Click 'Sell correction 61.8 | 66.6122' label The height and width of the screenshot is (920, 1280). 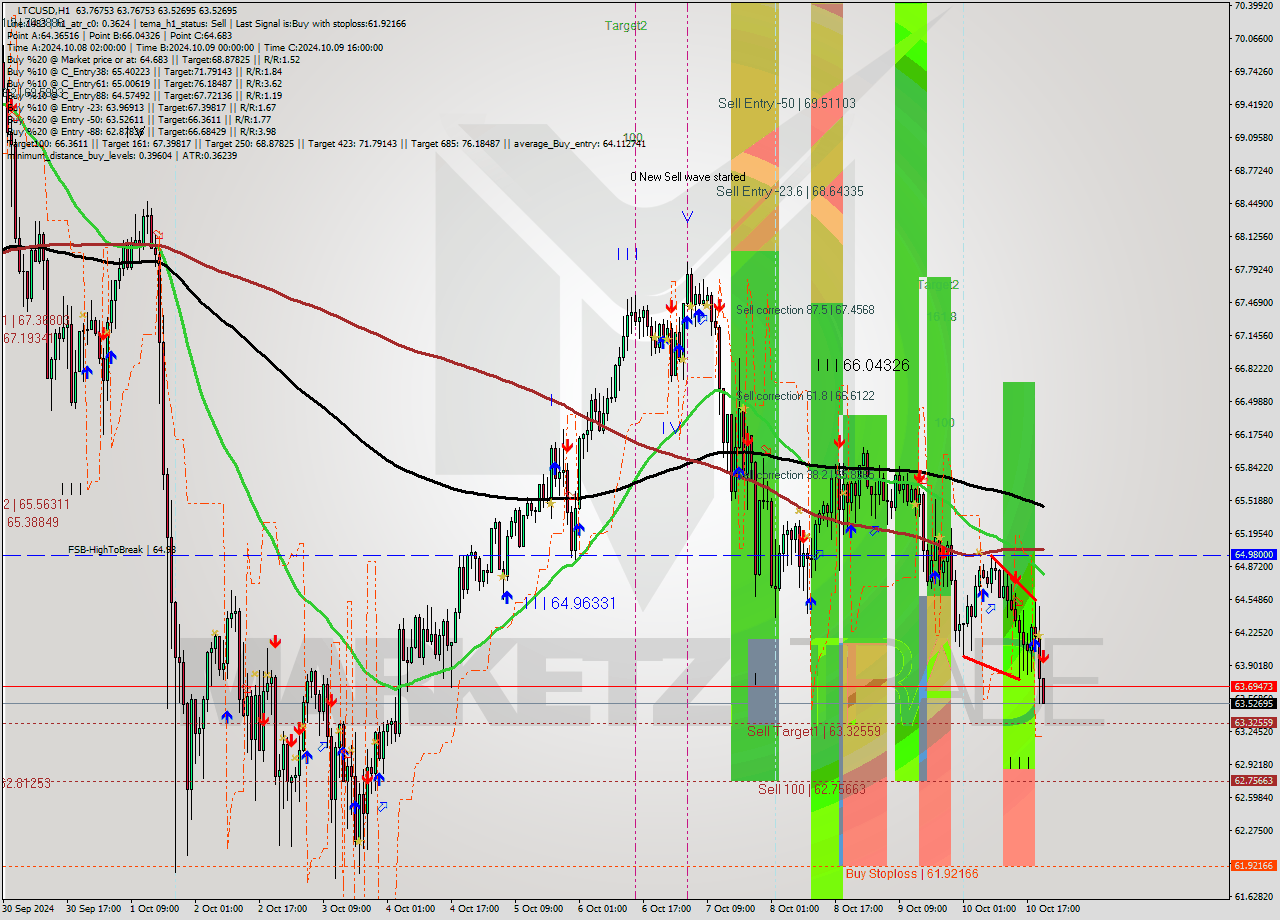(x=805, y=396)
